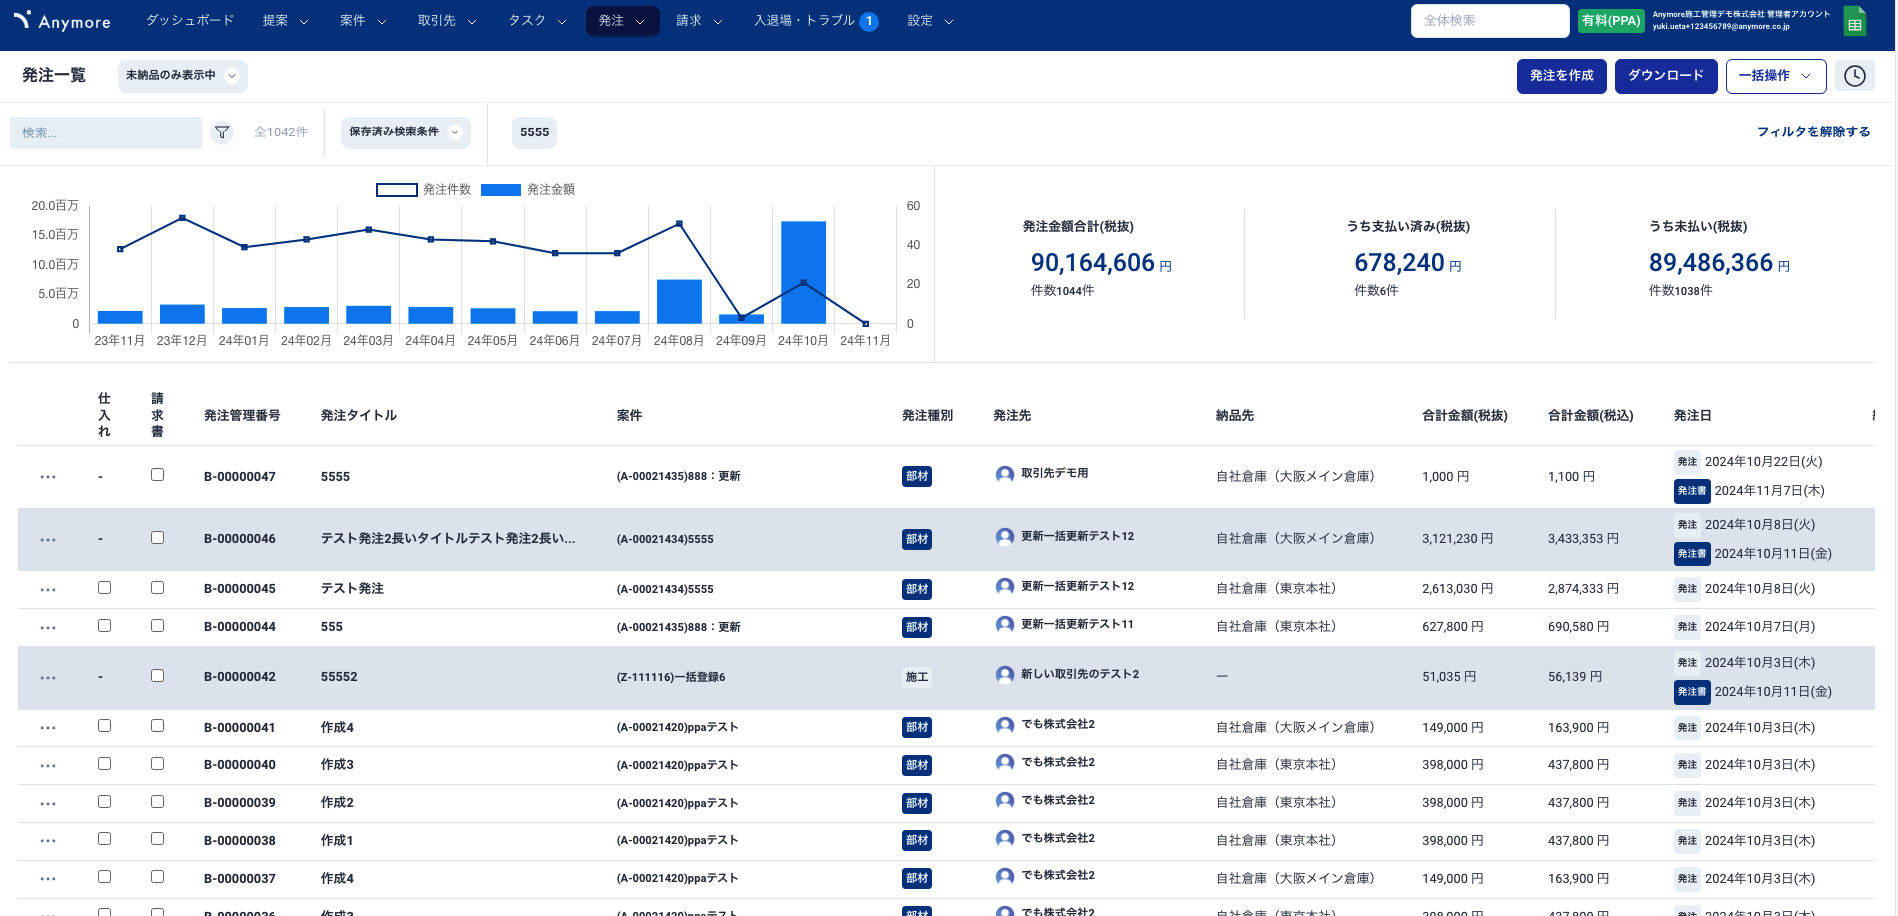The height and width of the screenshot is (916, 1898).
Task: Check 仕入れ checkbox for B-00000041
Action: pyautogui.click(x=104, y=726)
